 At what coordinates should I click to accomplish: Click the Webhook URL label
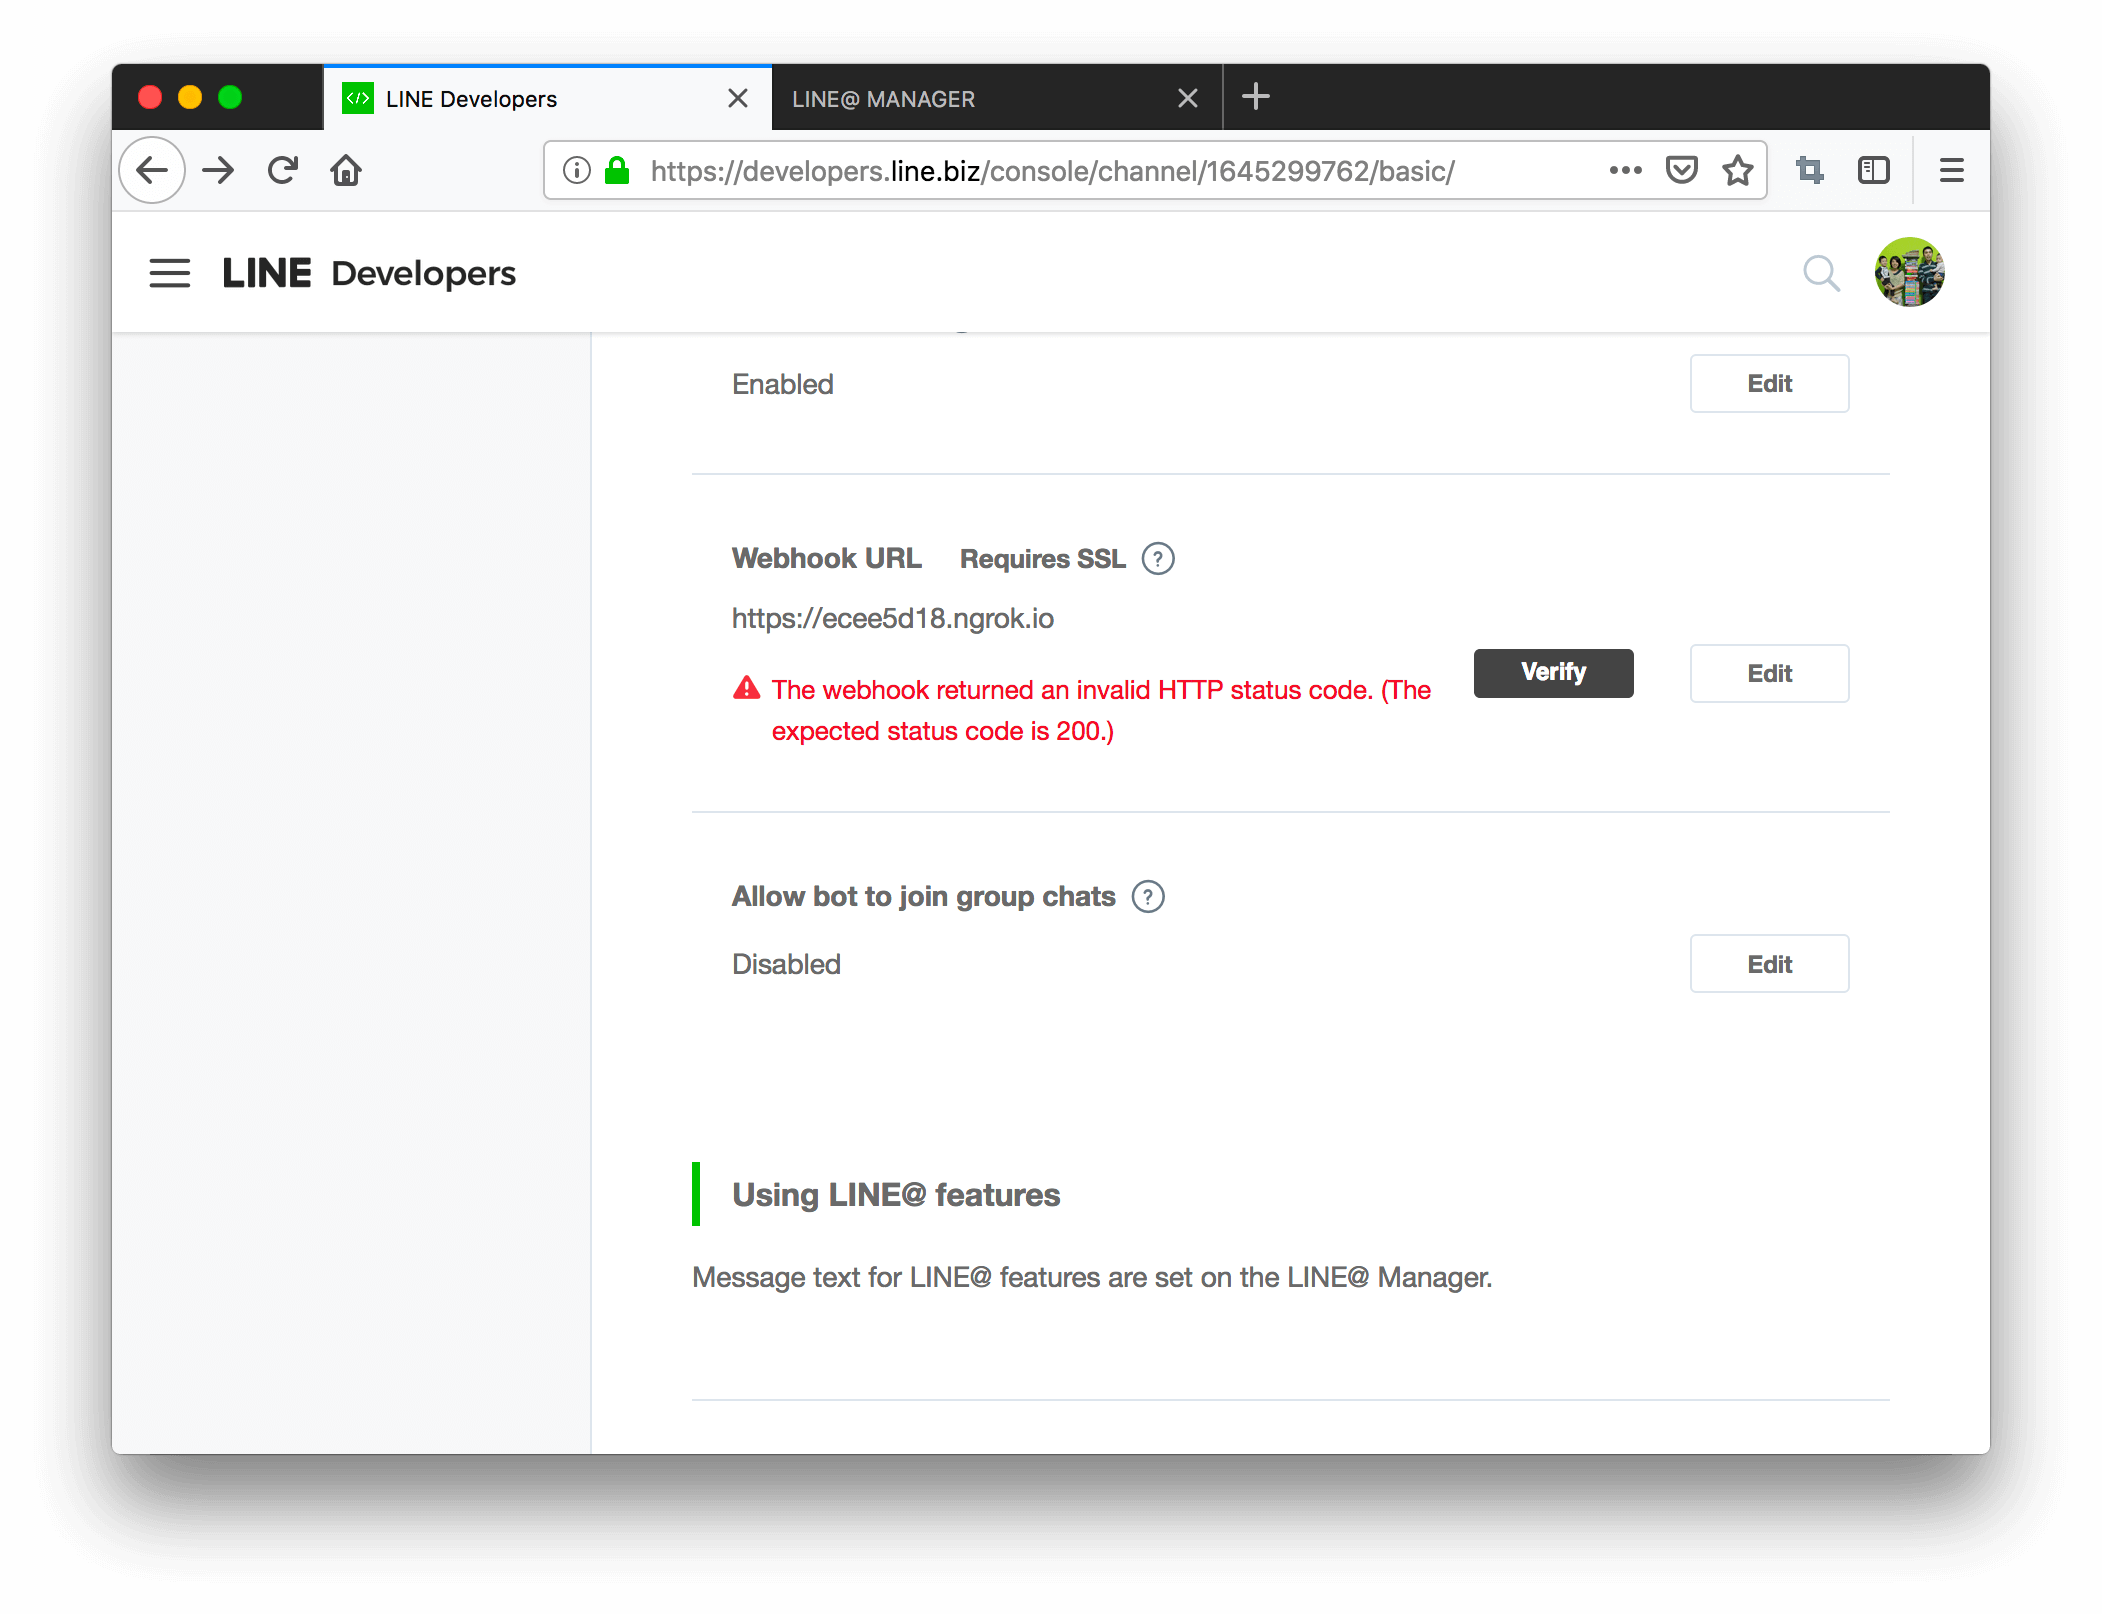[827, 559]
